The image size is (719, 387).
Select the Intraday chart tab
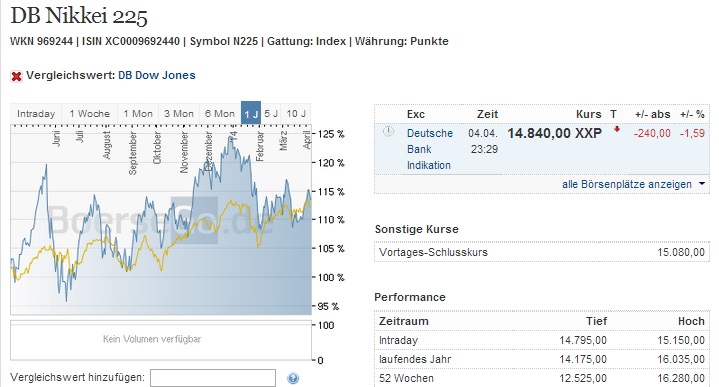36,114
